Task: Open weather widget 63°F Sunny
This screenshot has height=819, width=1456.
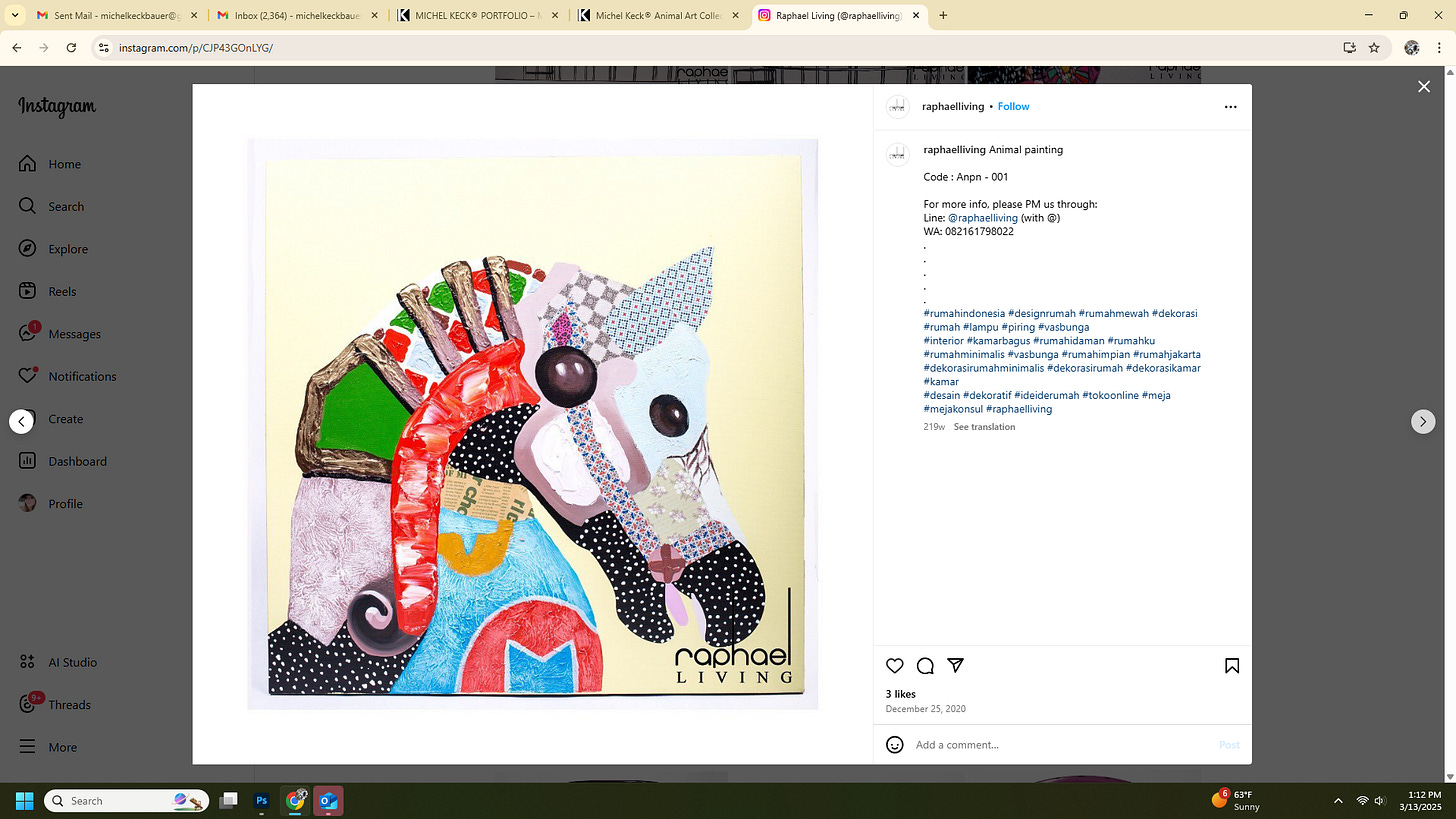Action: [x=1236, y=800]
